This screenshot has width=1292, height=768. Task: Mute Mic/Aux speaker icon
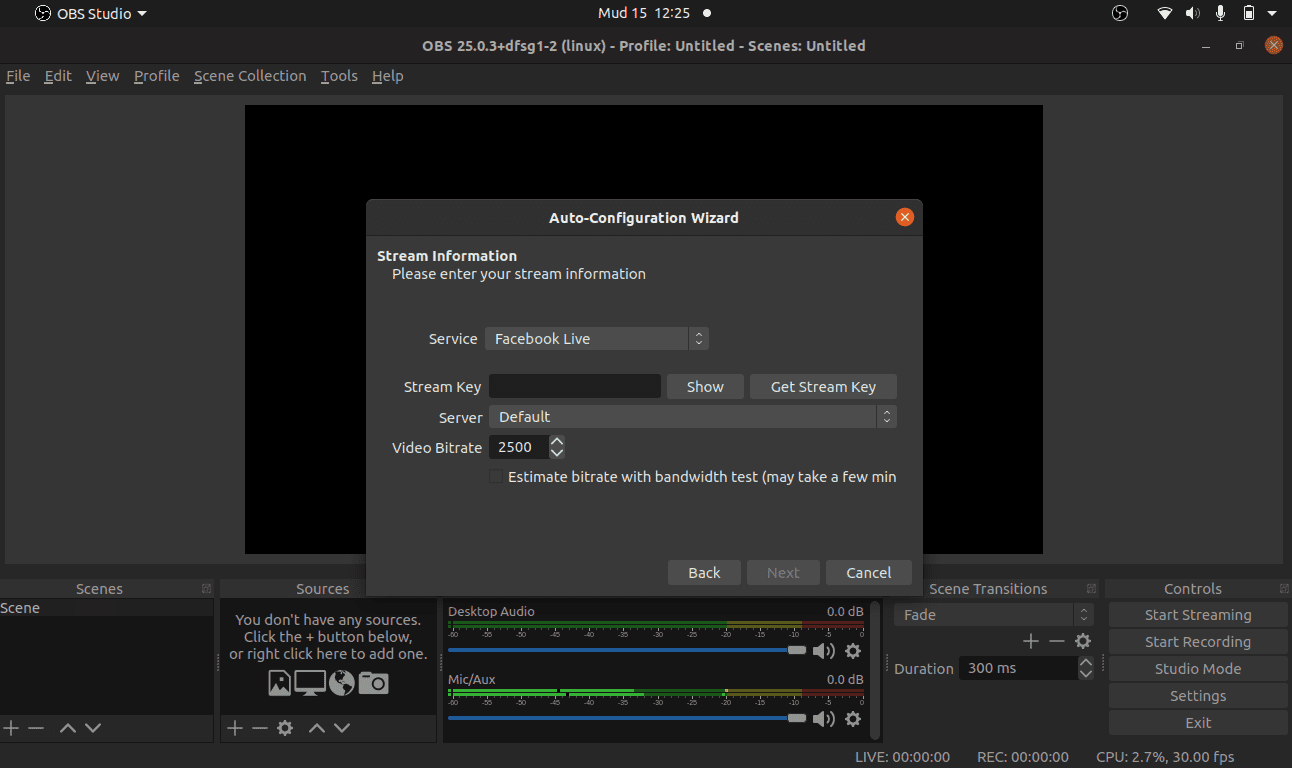pyautogui.click(x=824, y=719)
